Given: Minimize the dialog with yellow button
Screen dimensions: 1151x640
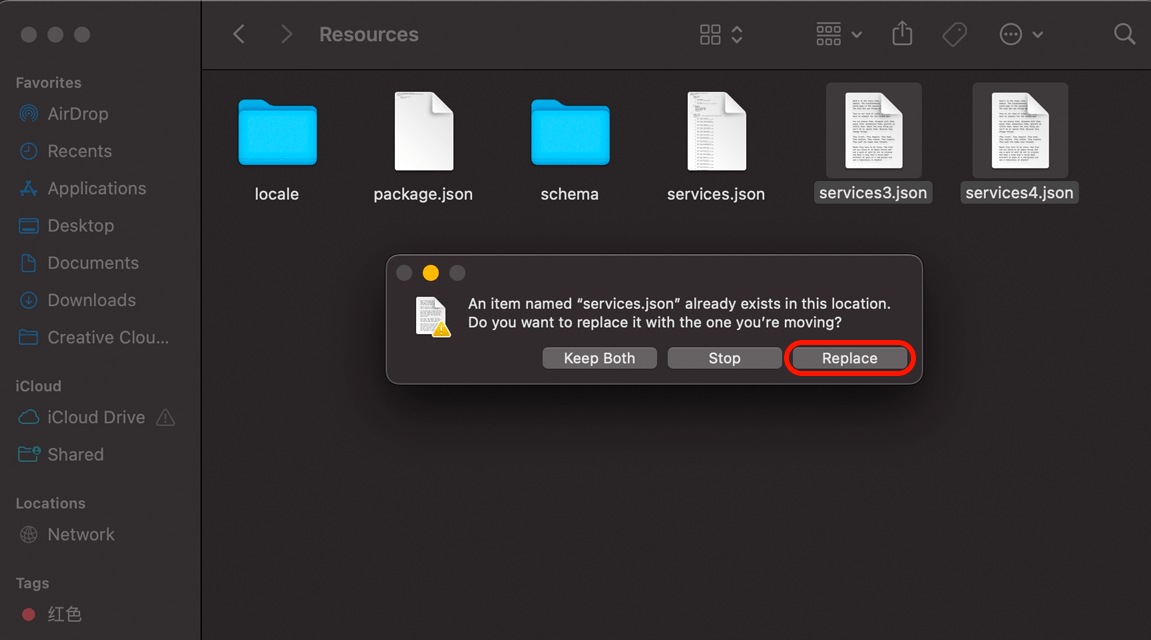Looking at the screenshot, I should point(431,273).
